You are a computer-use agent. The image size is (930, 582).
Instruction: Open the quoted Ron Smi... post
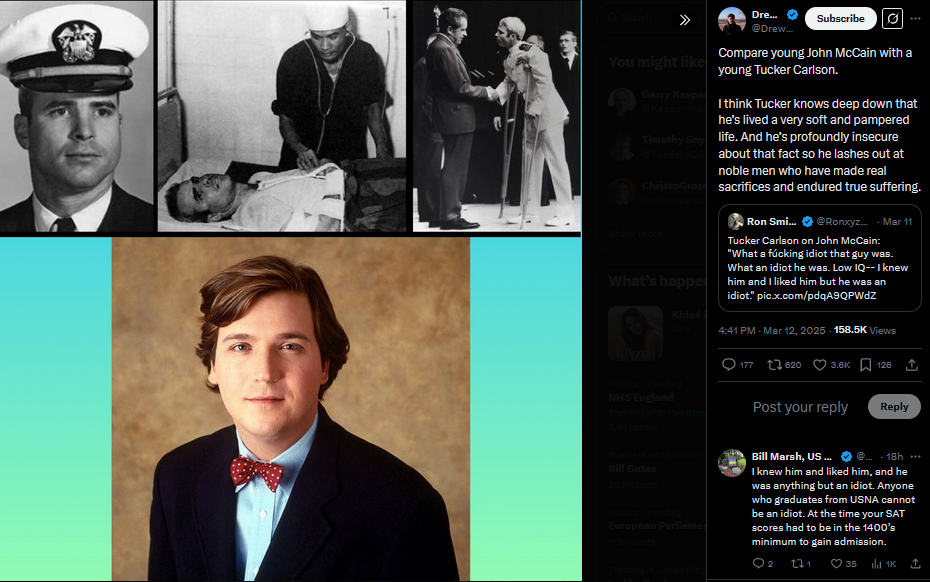(x=819, y=258)
